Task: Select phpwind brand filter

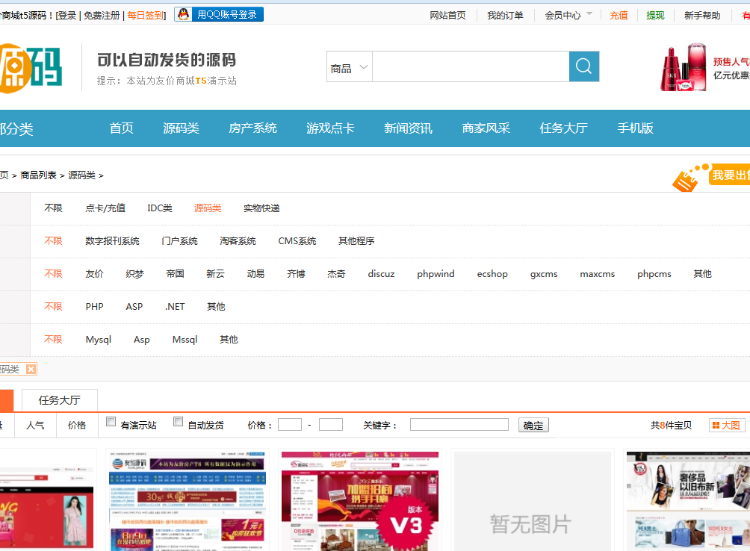Action: coord(435,274)
